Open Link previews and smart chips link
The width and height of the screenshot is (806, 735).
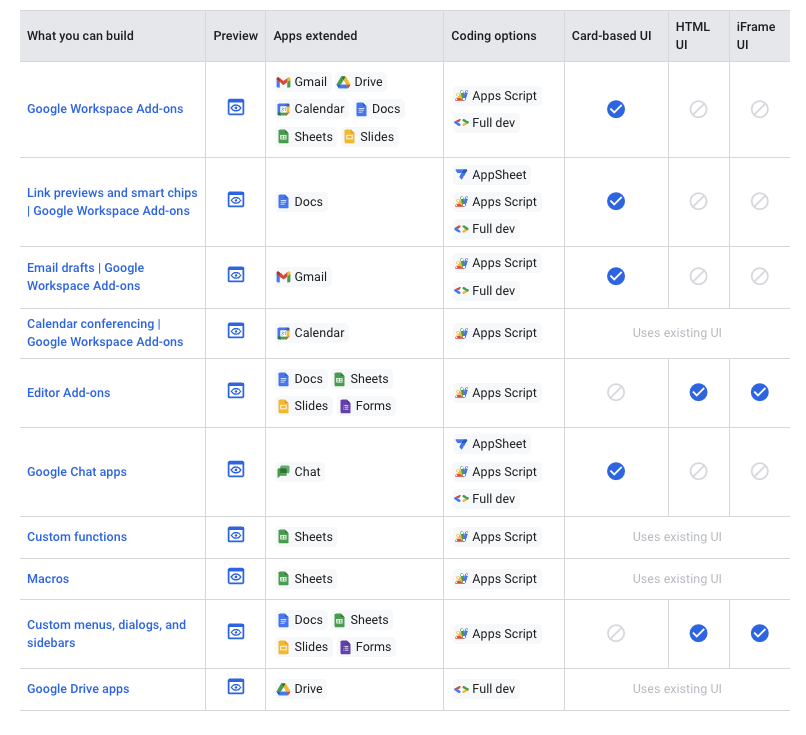coord(112,201)
